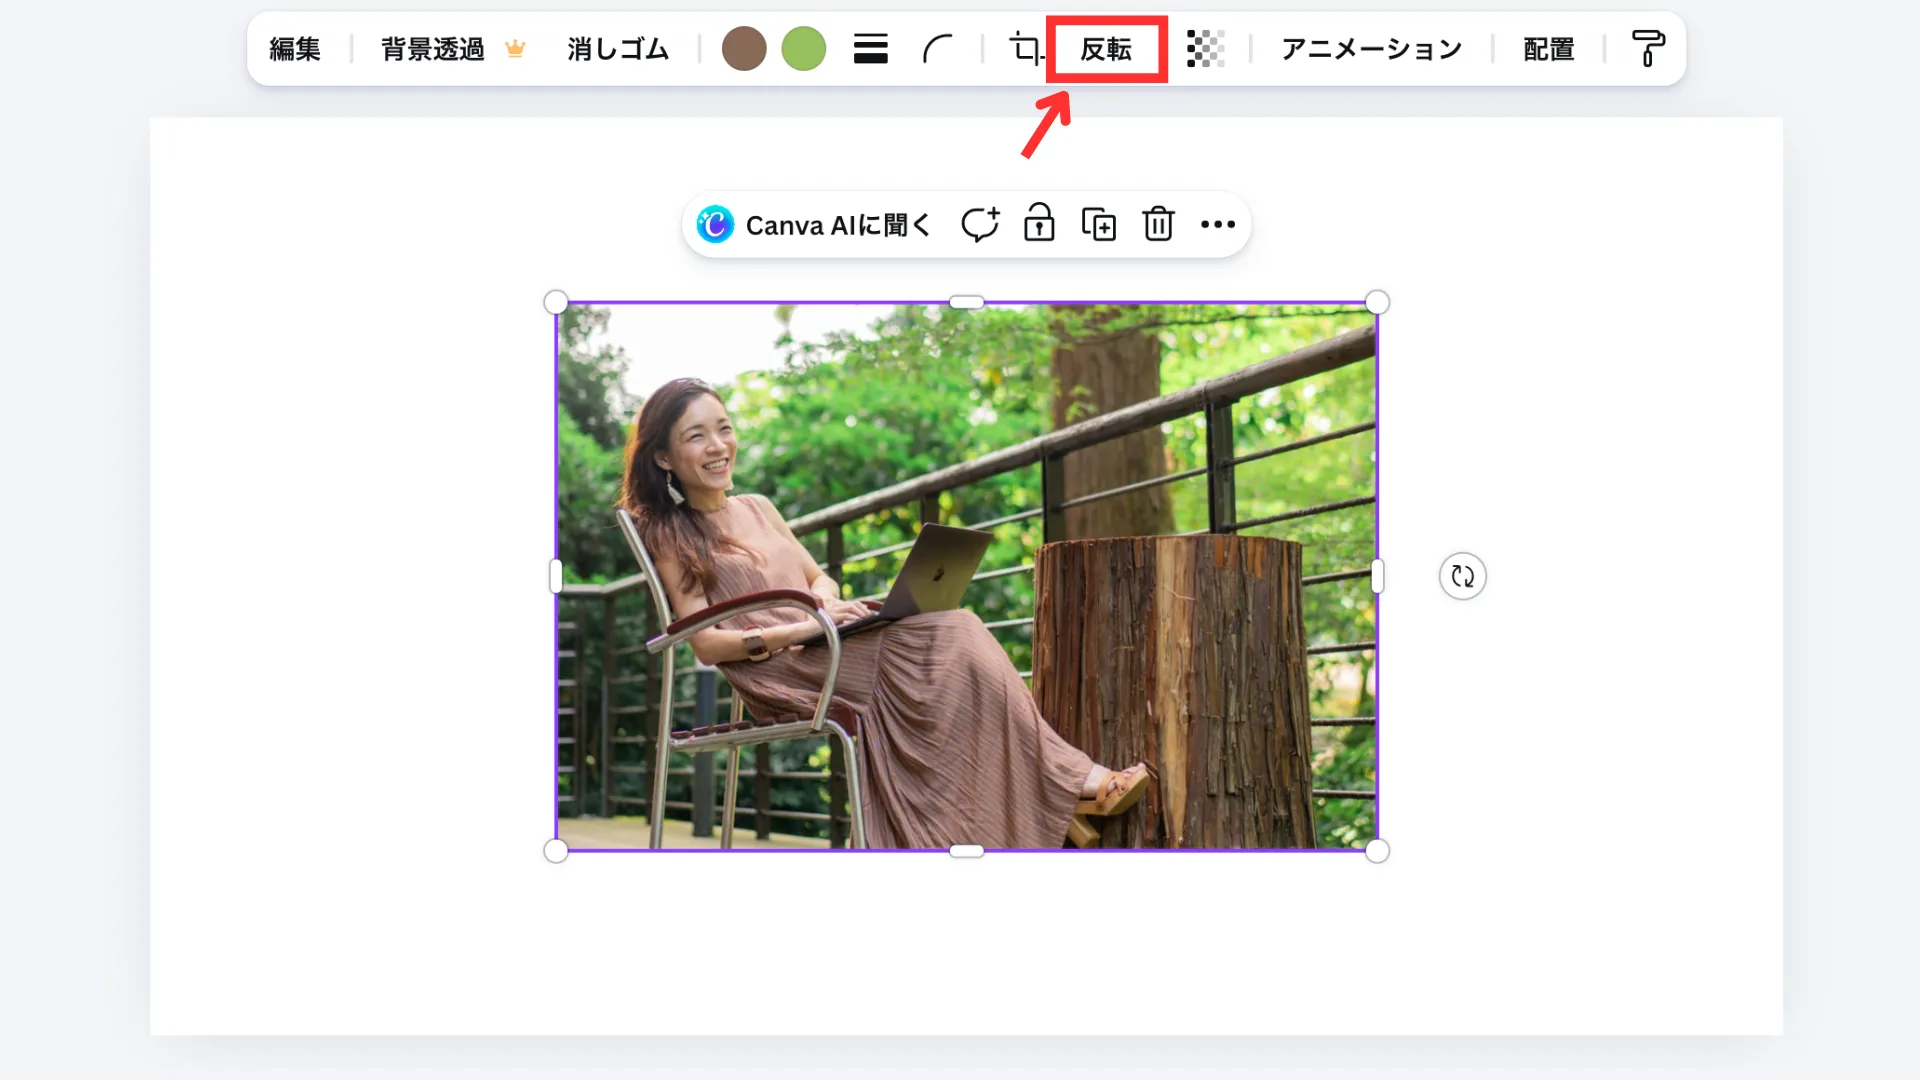Delete the image with trash icon
Image resolution: width=1920 pixels, height=1080 pixels.
click(1158, 224)
